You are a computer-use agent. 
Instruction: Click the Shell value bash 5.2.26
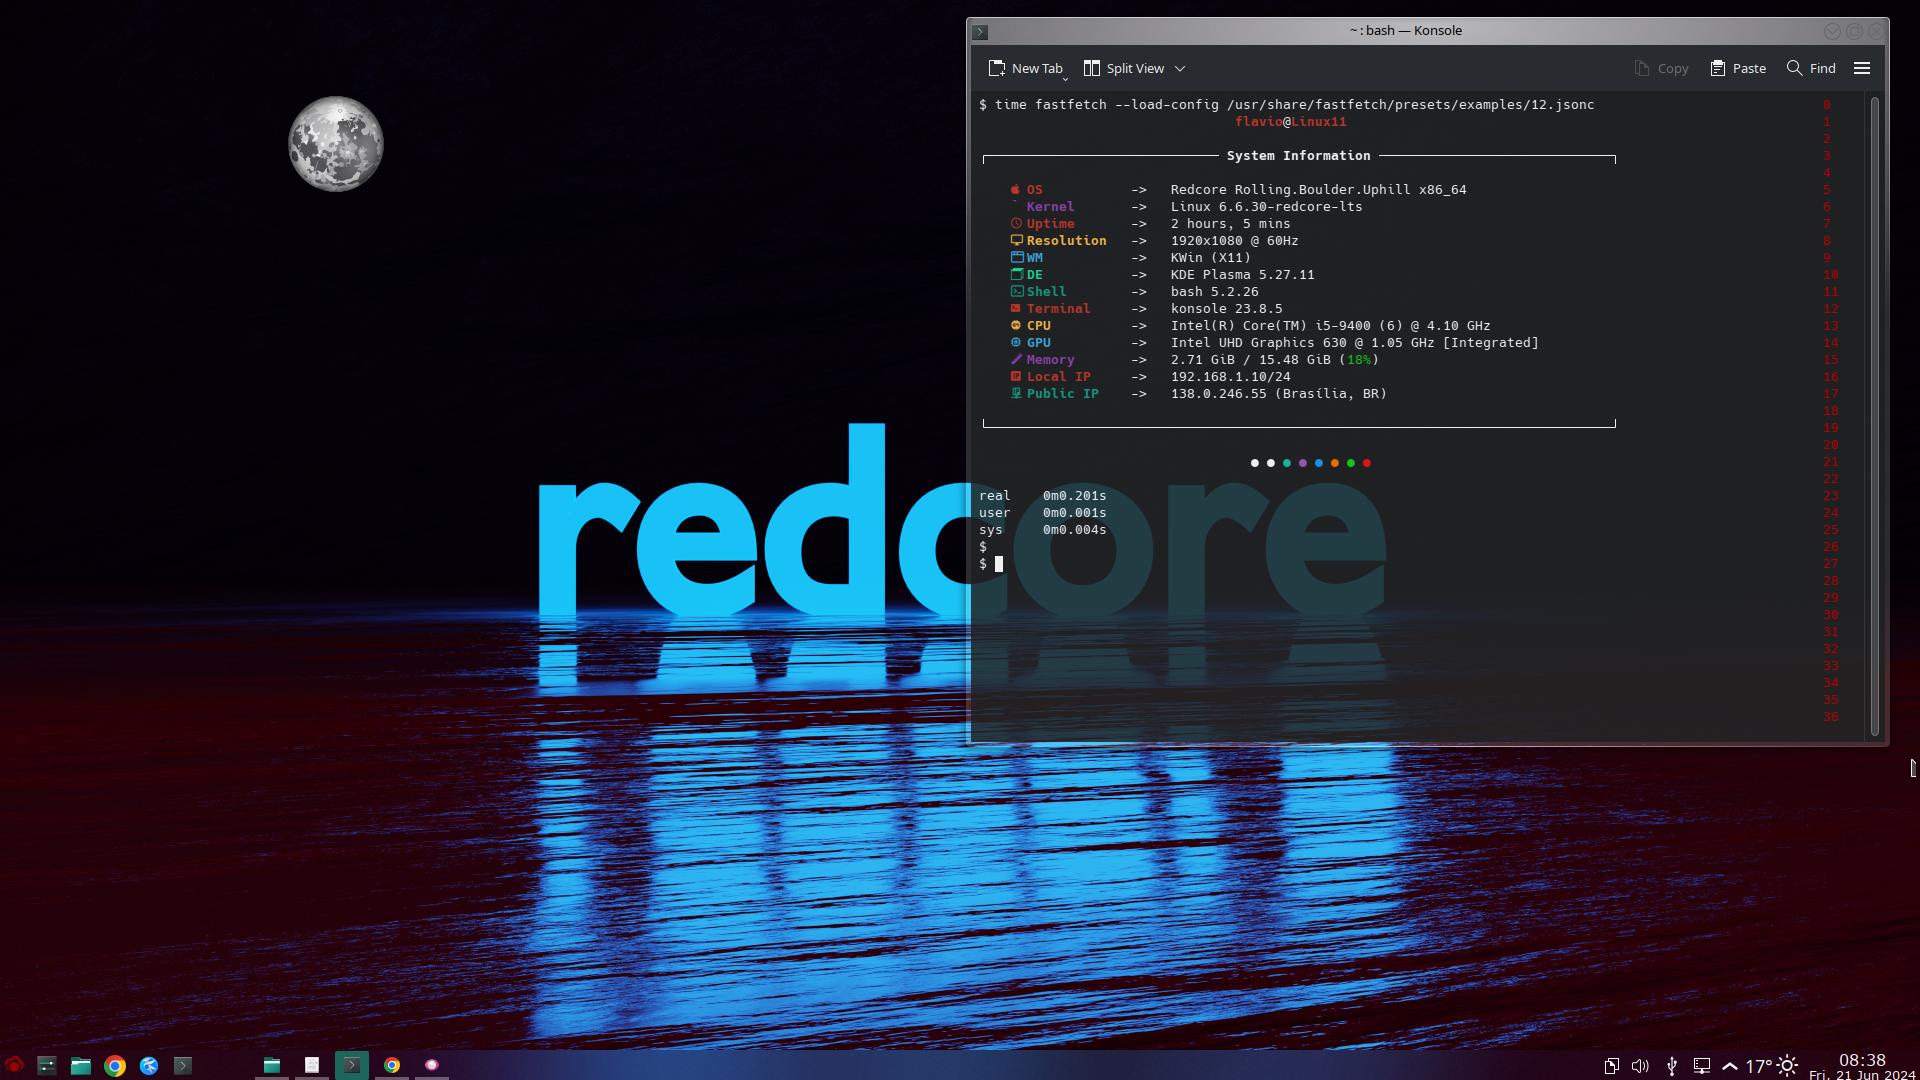(x=1214, y=292)
